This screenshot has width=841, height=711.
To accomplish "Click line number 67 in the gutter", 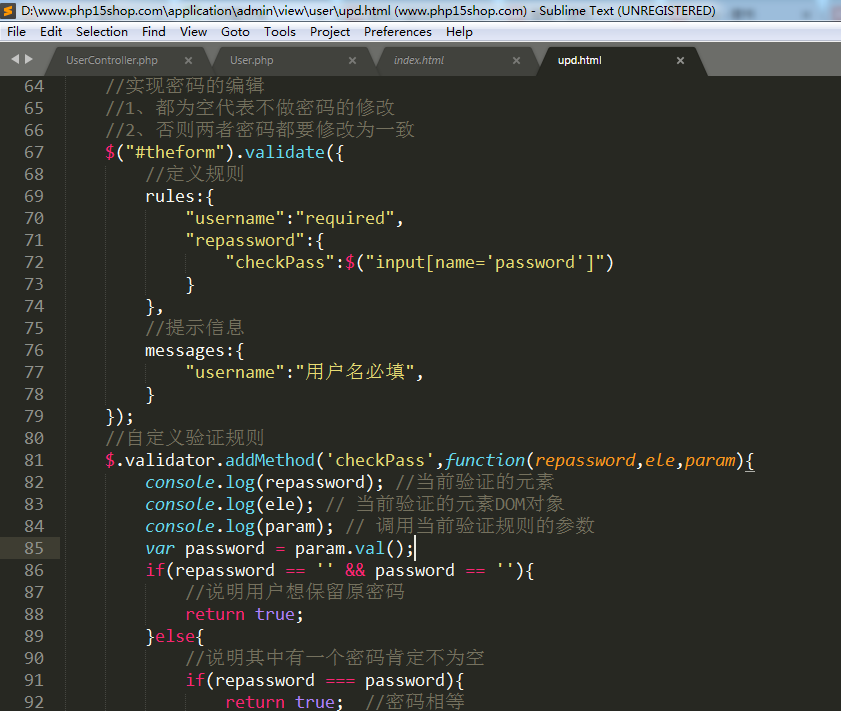I will coord(33,152).
